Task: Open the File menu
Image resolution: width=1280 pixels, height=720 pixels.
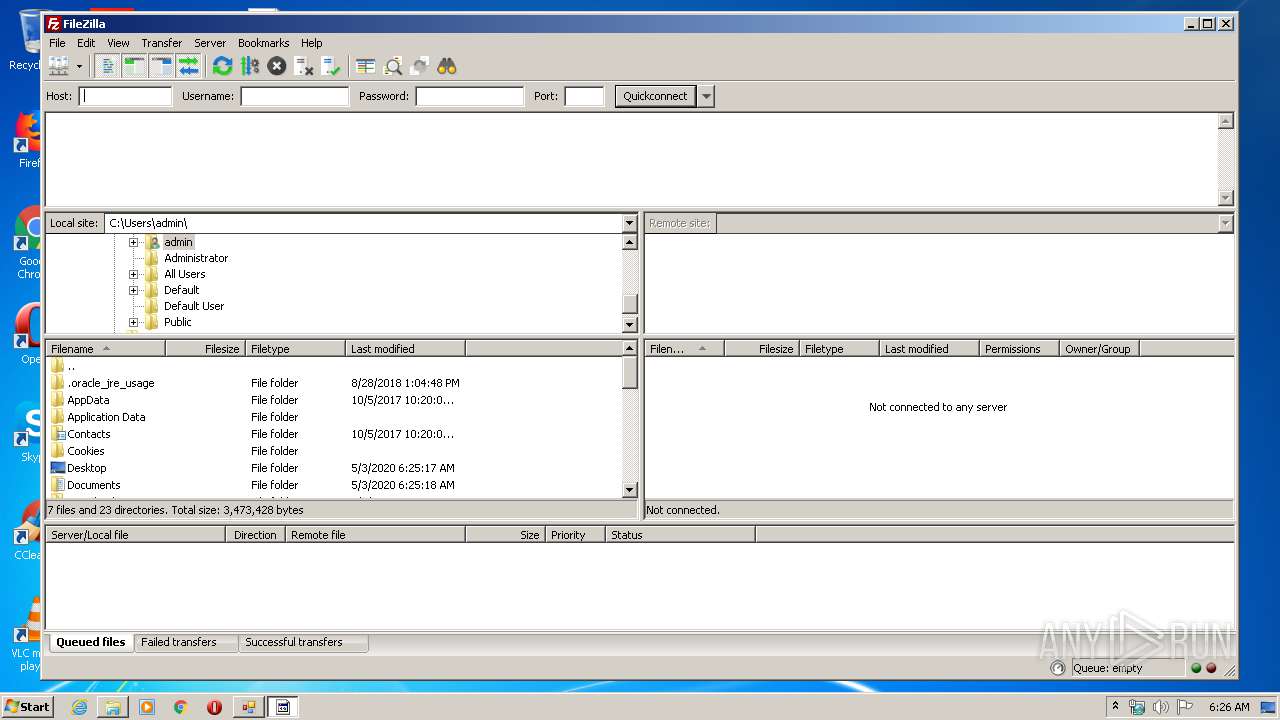Action: pos(57,43)
